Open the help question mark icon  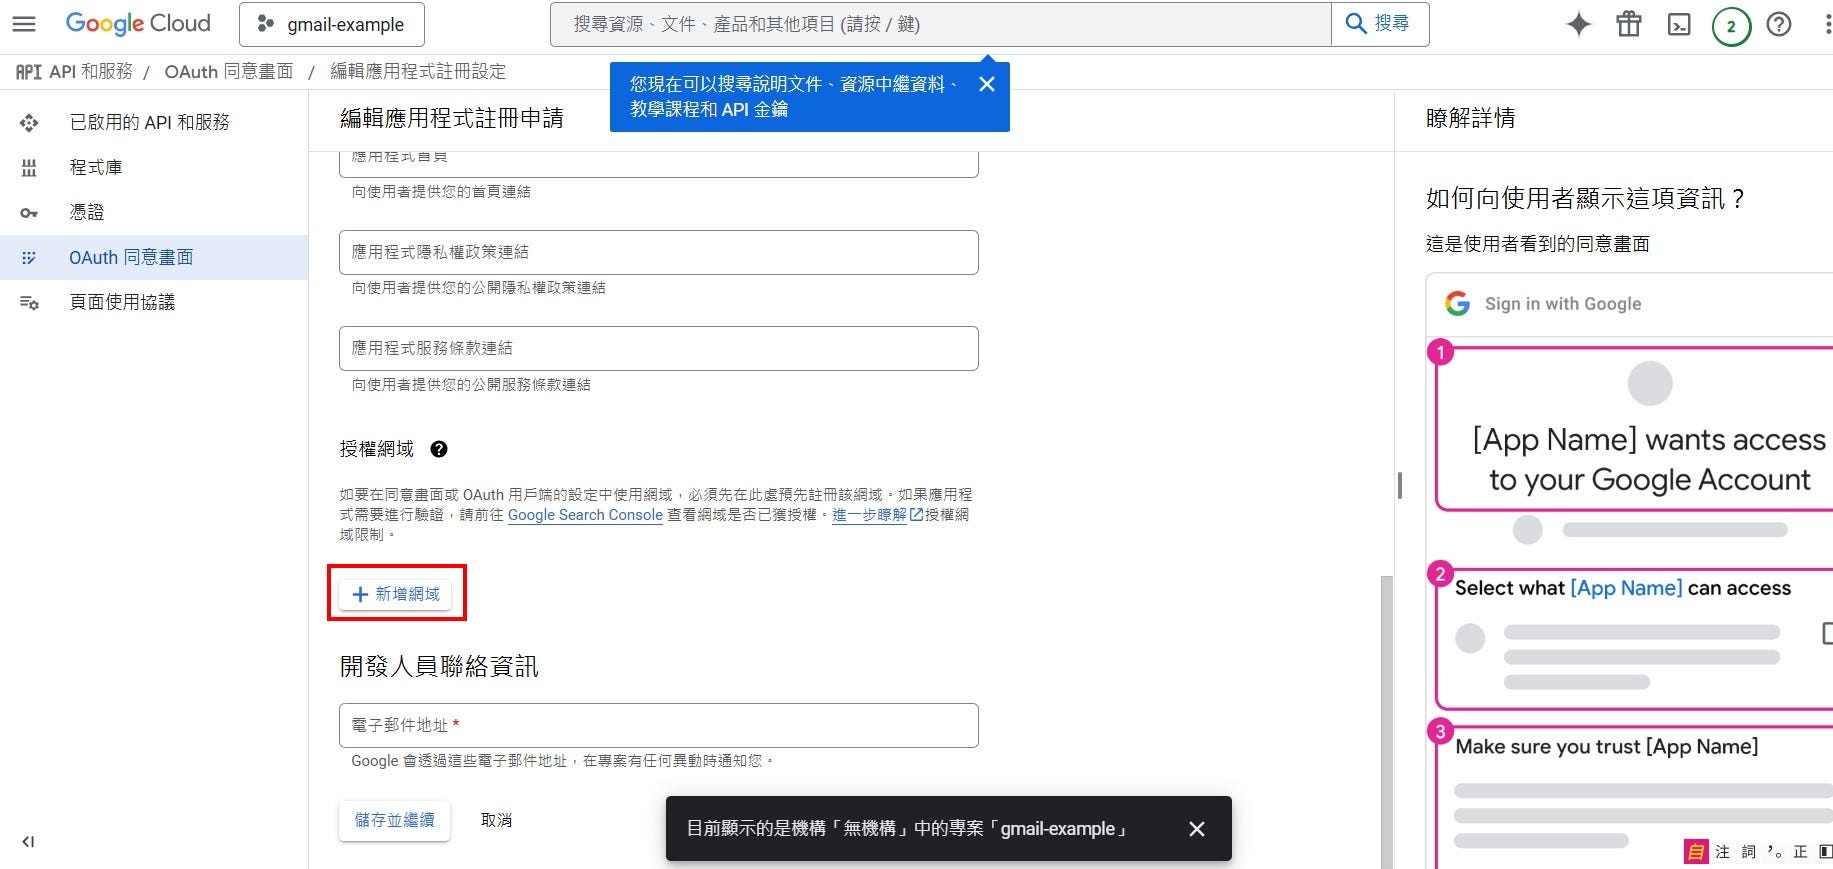pyautogui.click(x=1779, y=24)
